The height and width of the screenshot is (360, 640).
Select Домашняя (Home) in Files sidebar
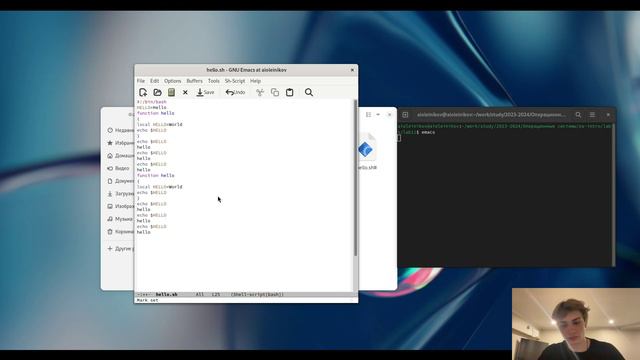(121, 156)
